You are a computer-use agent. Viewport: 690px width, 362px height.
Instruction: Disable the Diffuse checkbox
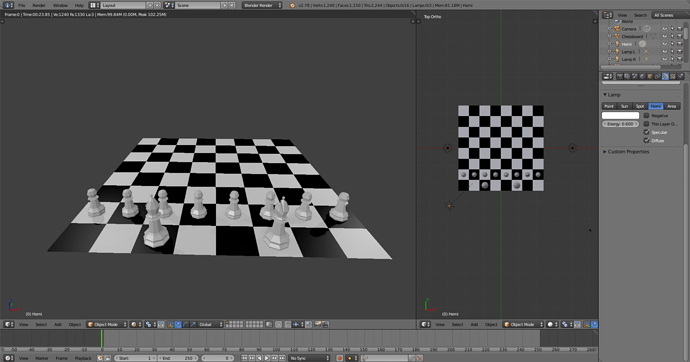tap(646, 140)
